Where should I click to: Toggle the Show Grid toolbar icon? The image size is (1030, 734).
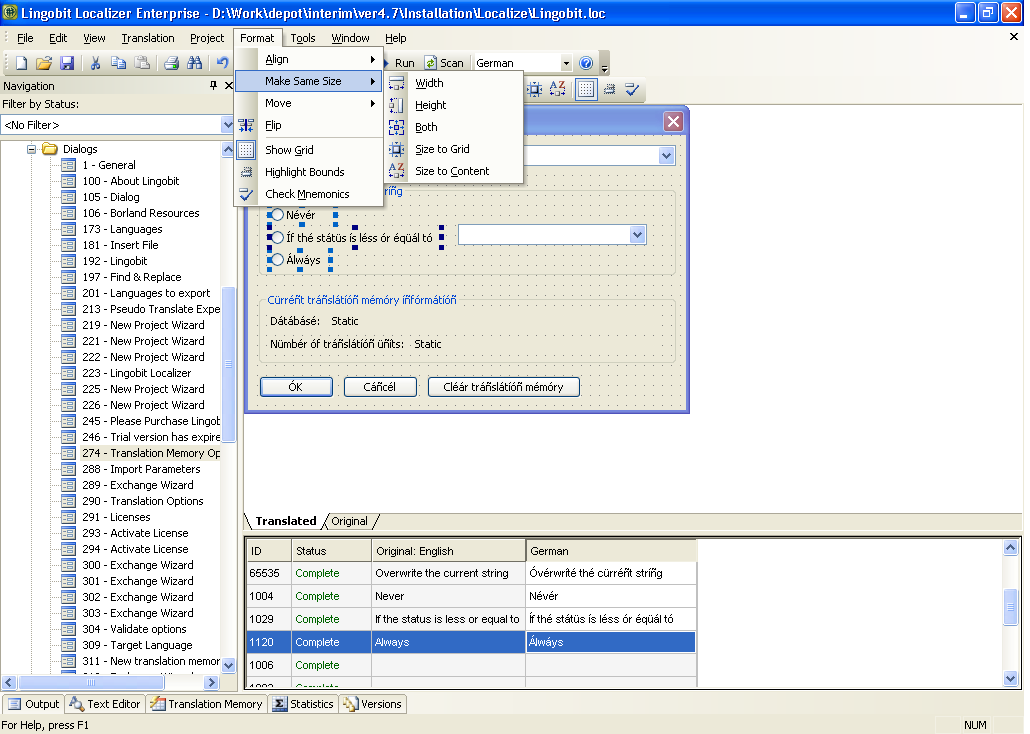(586, 89)
